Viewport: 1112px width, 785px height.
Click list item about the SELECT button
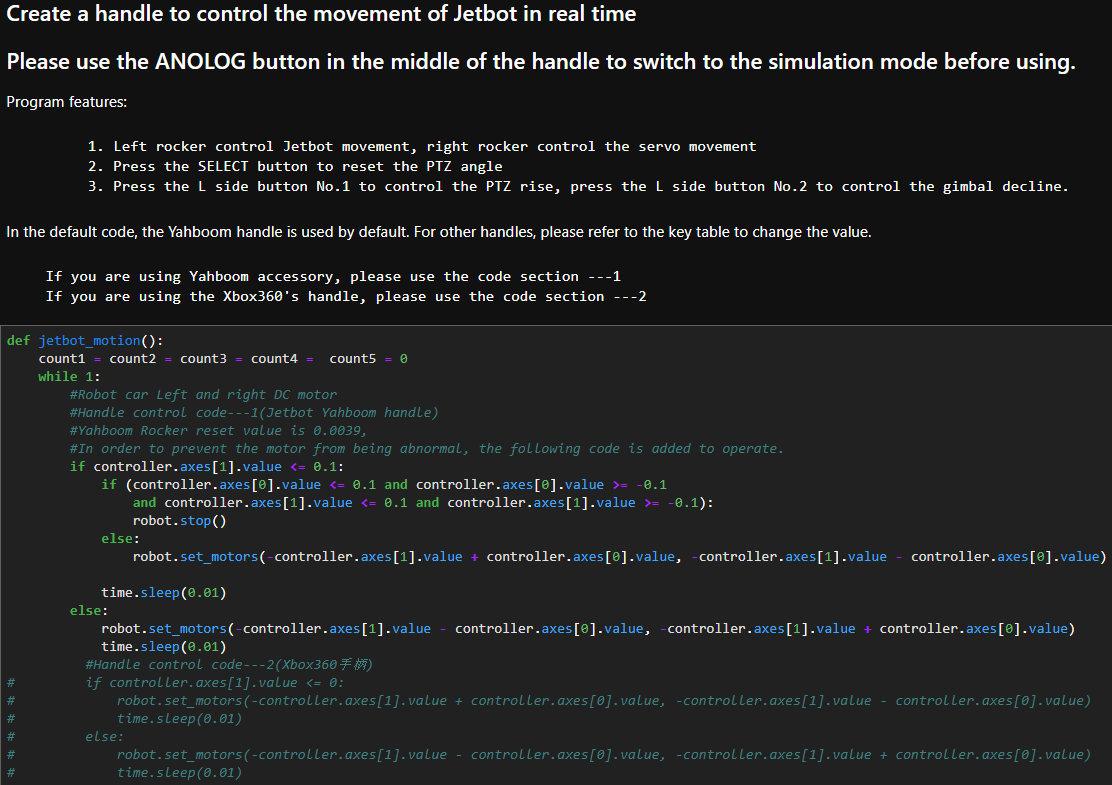[x=295, y=167]
